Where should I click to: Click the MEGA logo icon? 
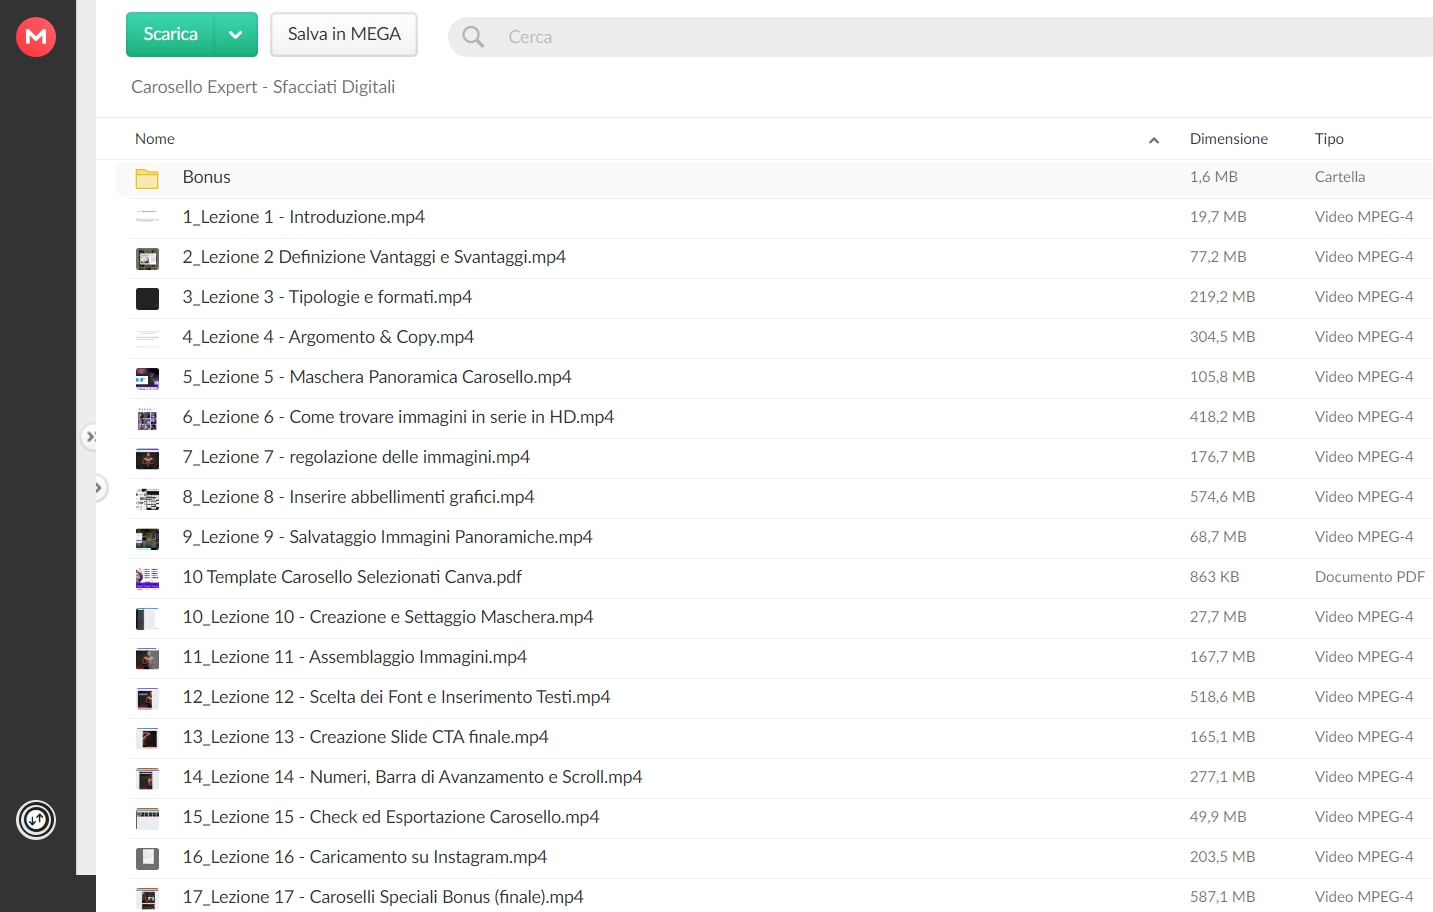[36, 37]
